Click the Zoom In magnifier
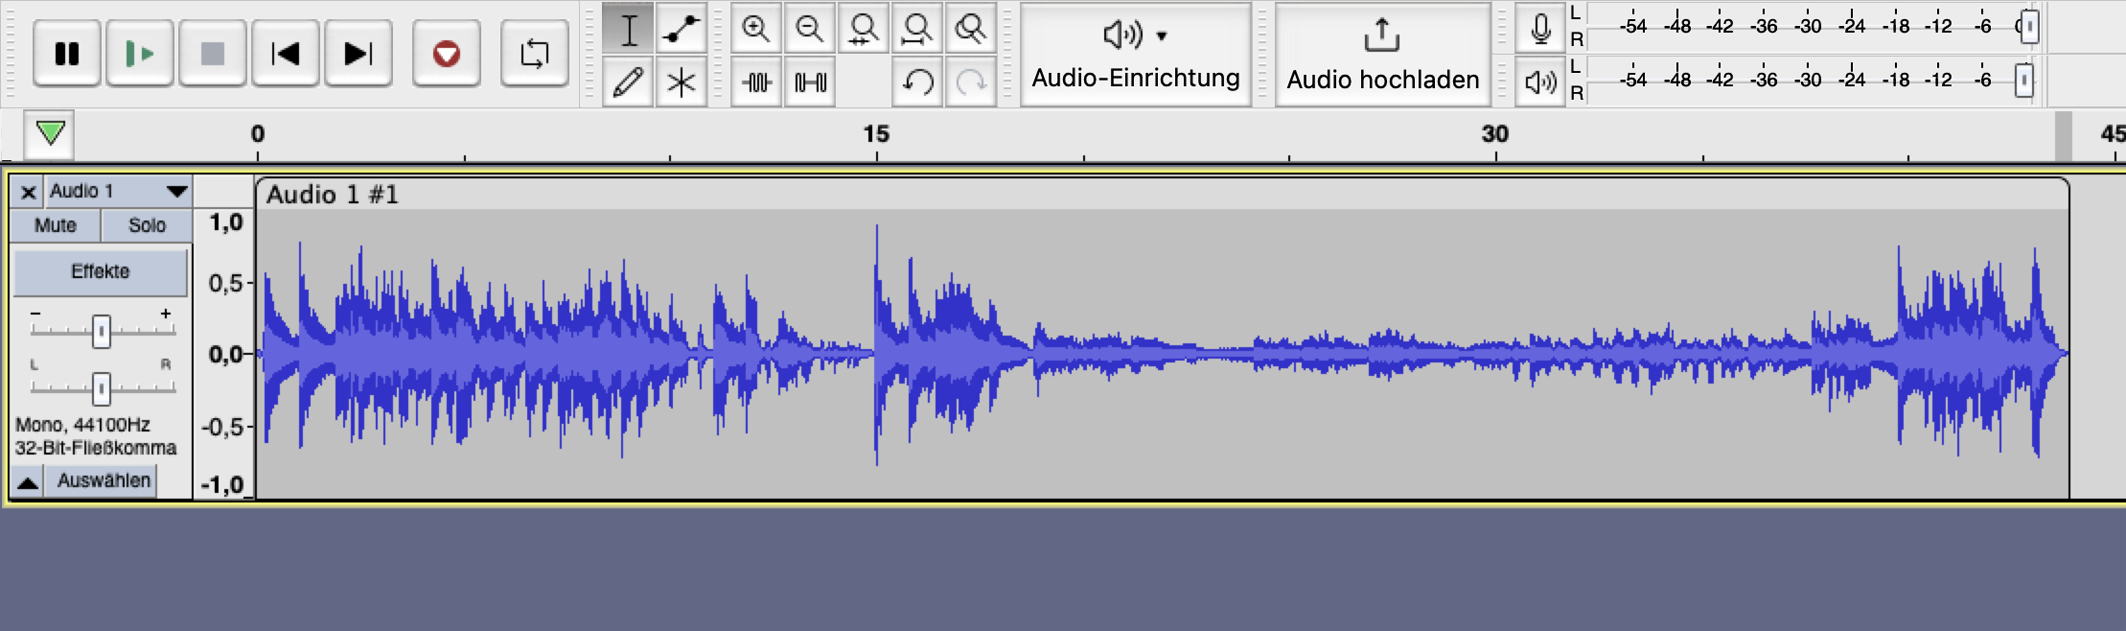 [x=756, y=30]
